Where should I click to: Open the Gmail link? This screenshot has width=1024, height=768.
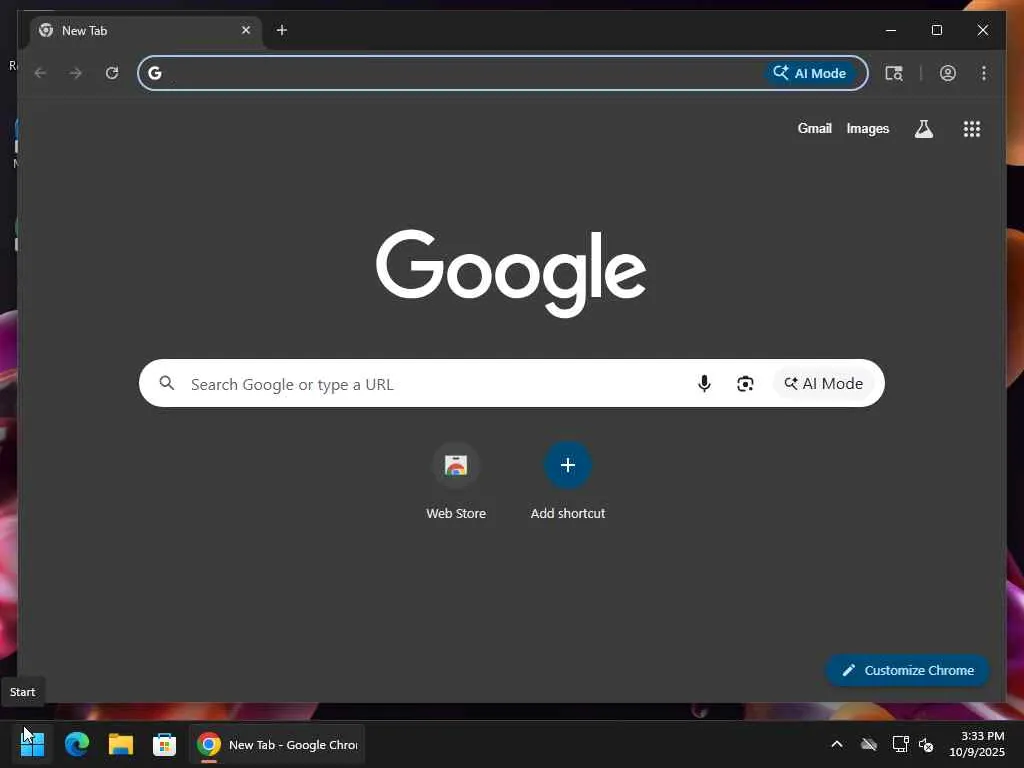[814, 129]
